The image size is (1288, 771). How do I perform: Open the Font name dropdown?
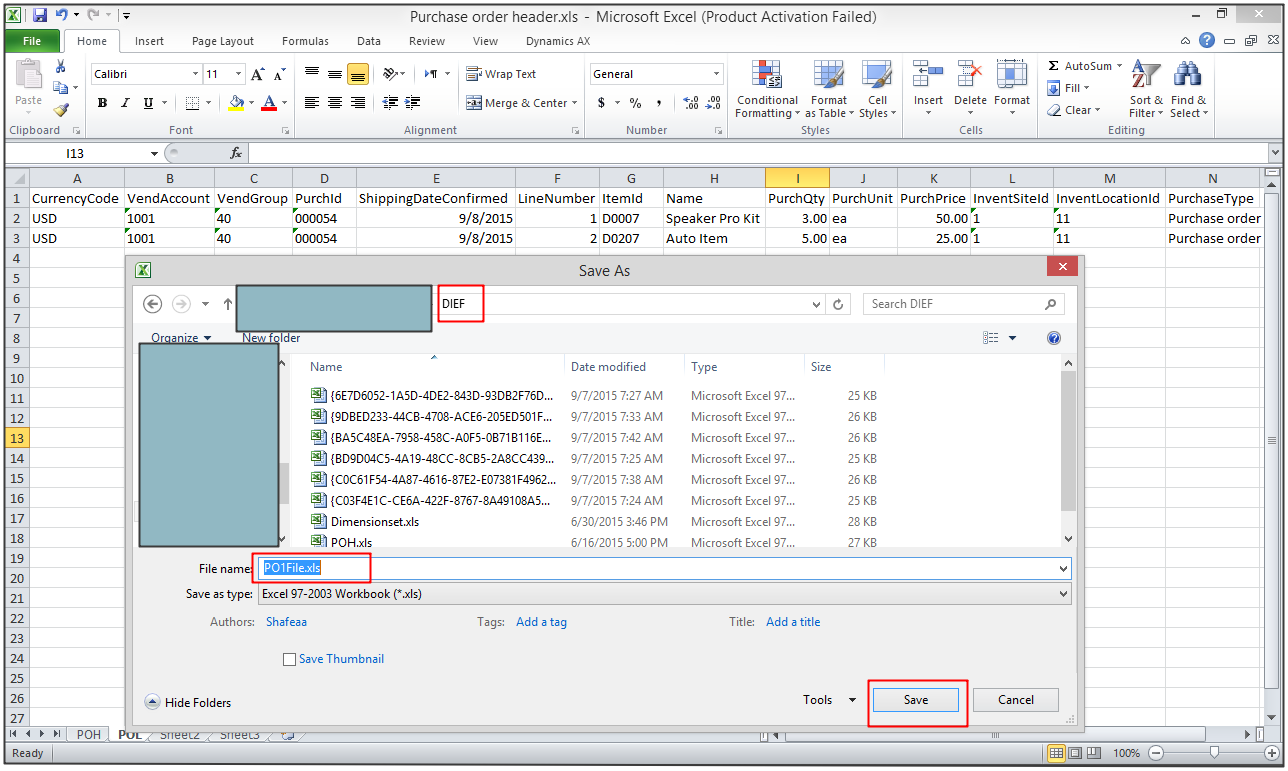point(195,74)
